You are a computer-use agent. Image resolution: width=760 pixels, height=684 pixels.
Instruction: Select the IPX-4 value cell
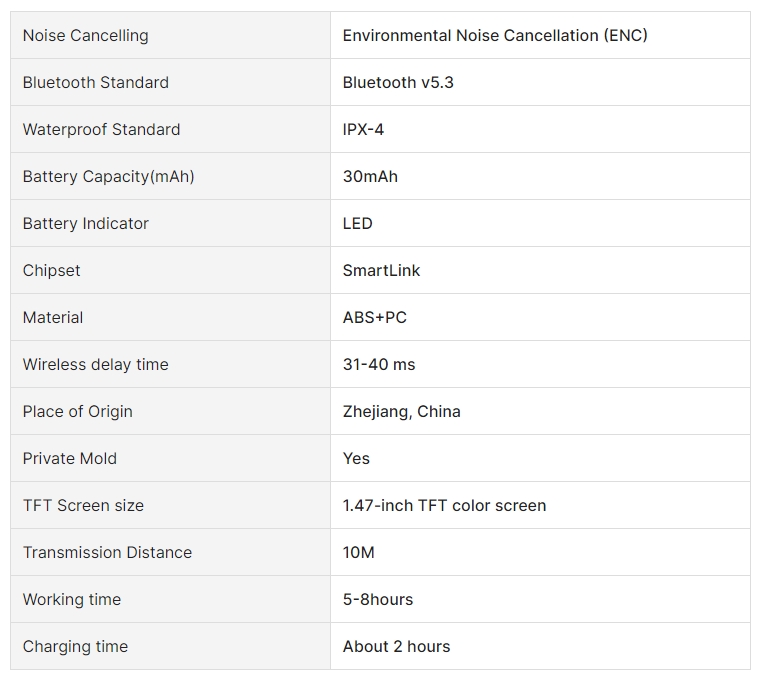point(540,129)
